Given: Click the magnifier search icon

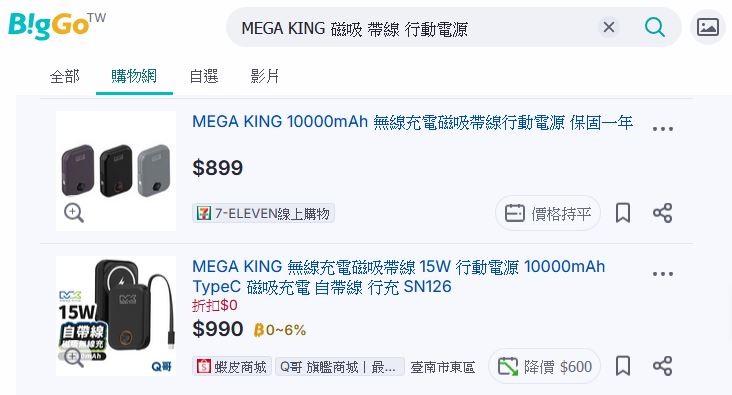Looking at the screenshot, I should tap(655, 27).
